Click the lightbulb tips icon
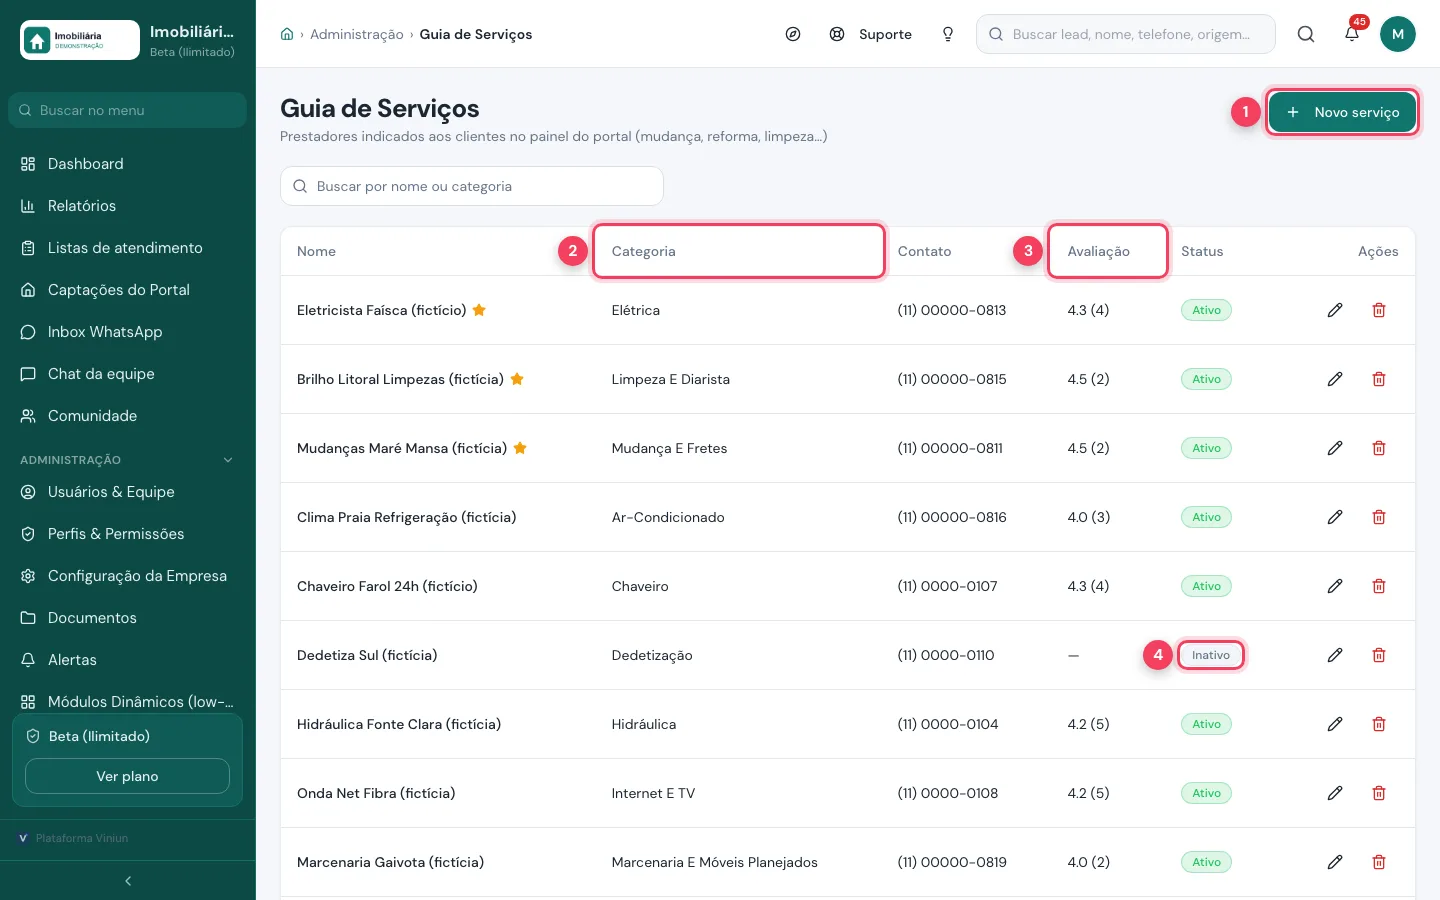 [948, 34]
